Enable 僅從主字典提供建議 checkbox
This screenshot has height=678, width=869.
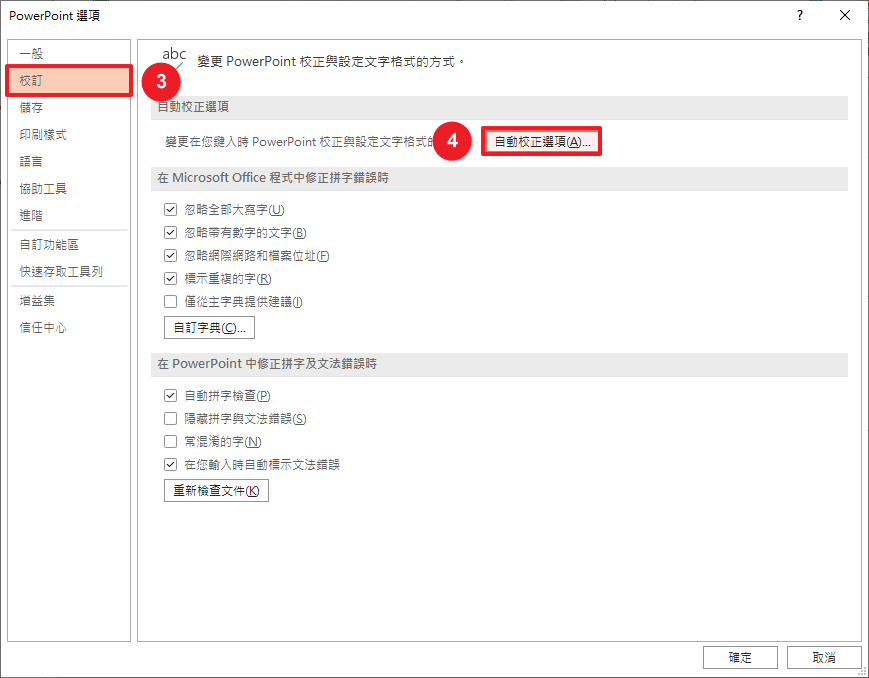click(170, 302)
